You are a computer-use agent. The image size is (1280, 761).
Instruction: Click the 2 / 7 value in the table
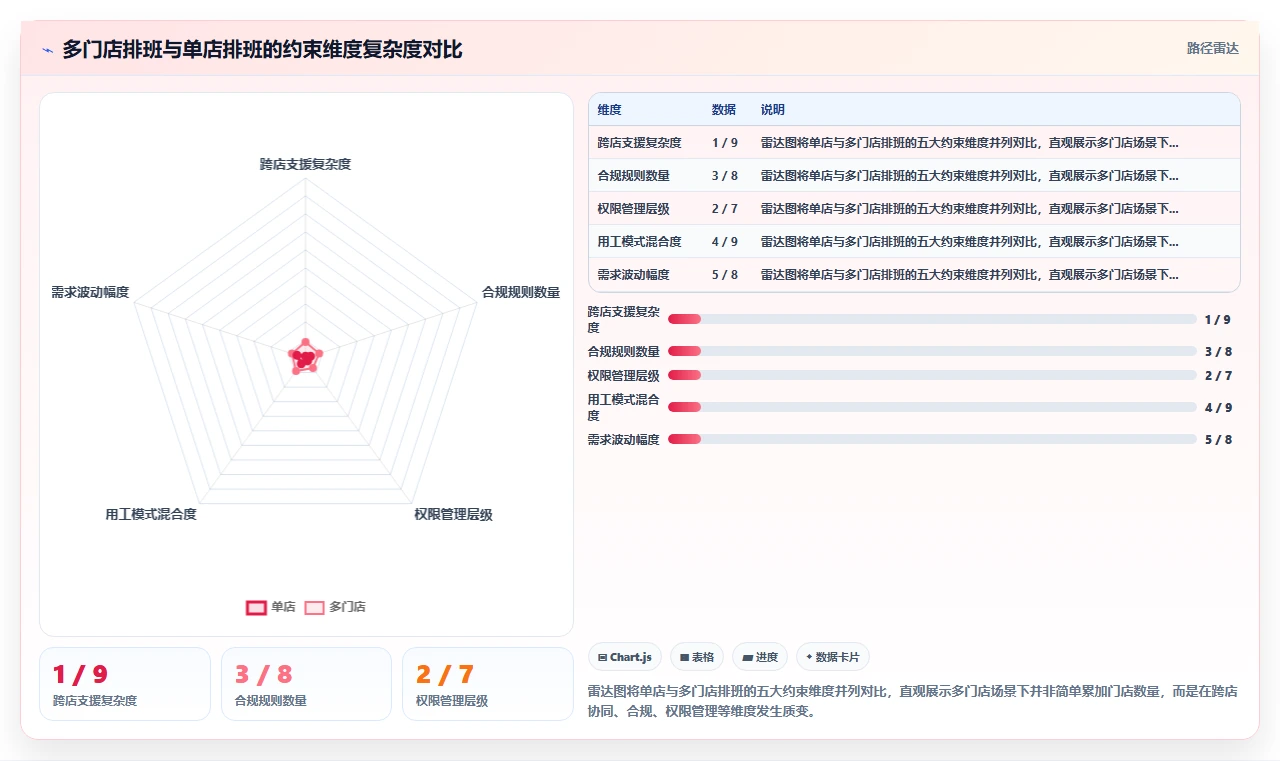click(x=725, y=209)
